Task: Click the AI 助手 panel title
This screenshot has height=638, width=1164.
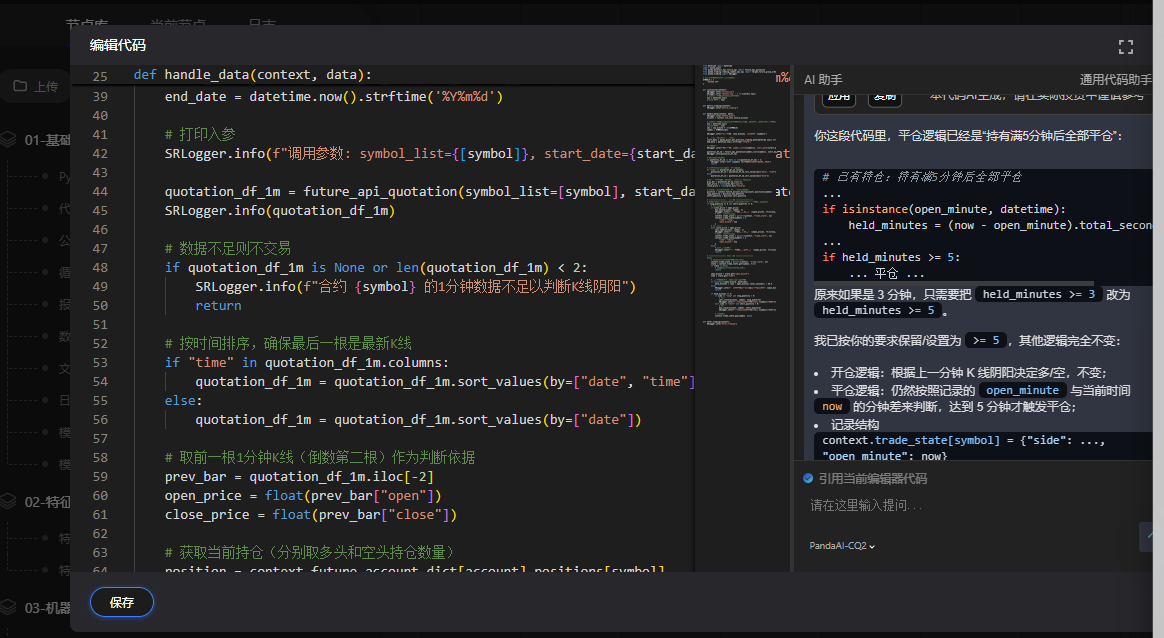Action: 823,79
